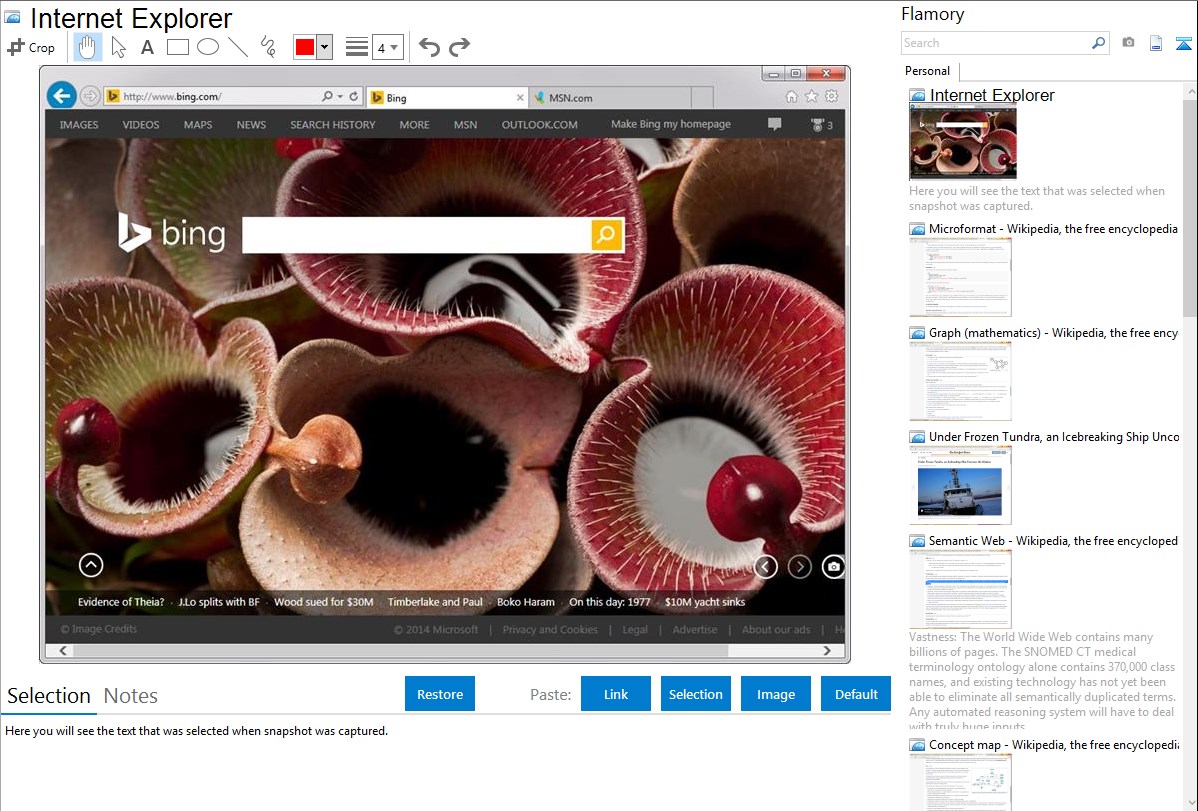
Task: Click the feedback speech bubble on Bing bar
Action: coord(774,124)
